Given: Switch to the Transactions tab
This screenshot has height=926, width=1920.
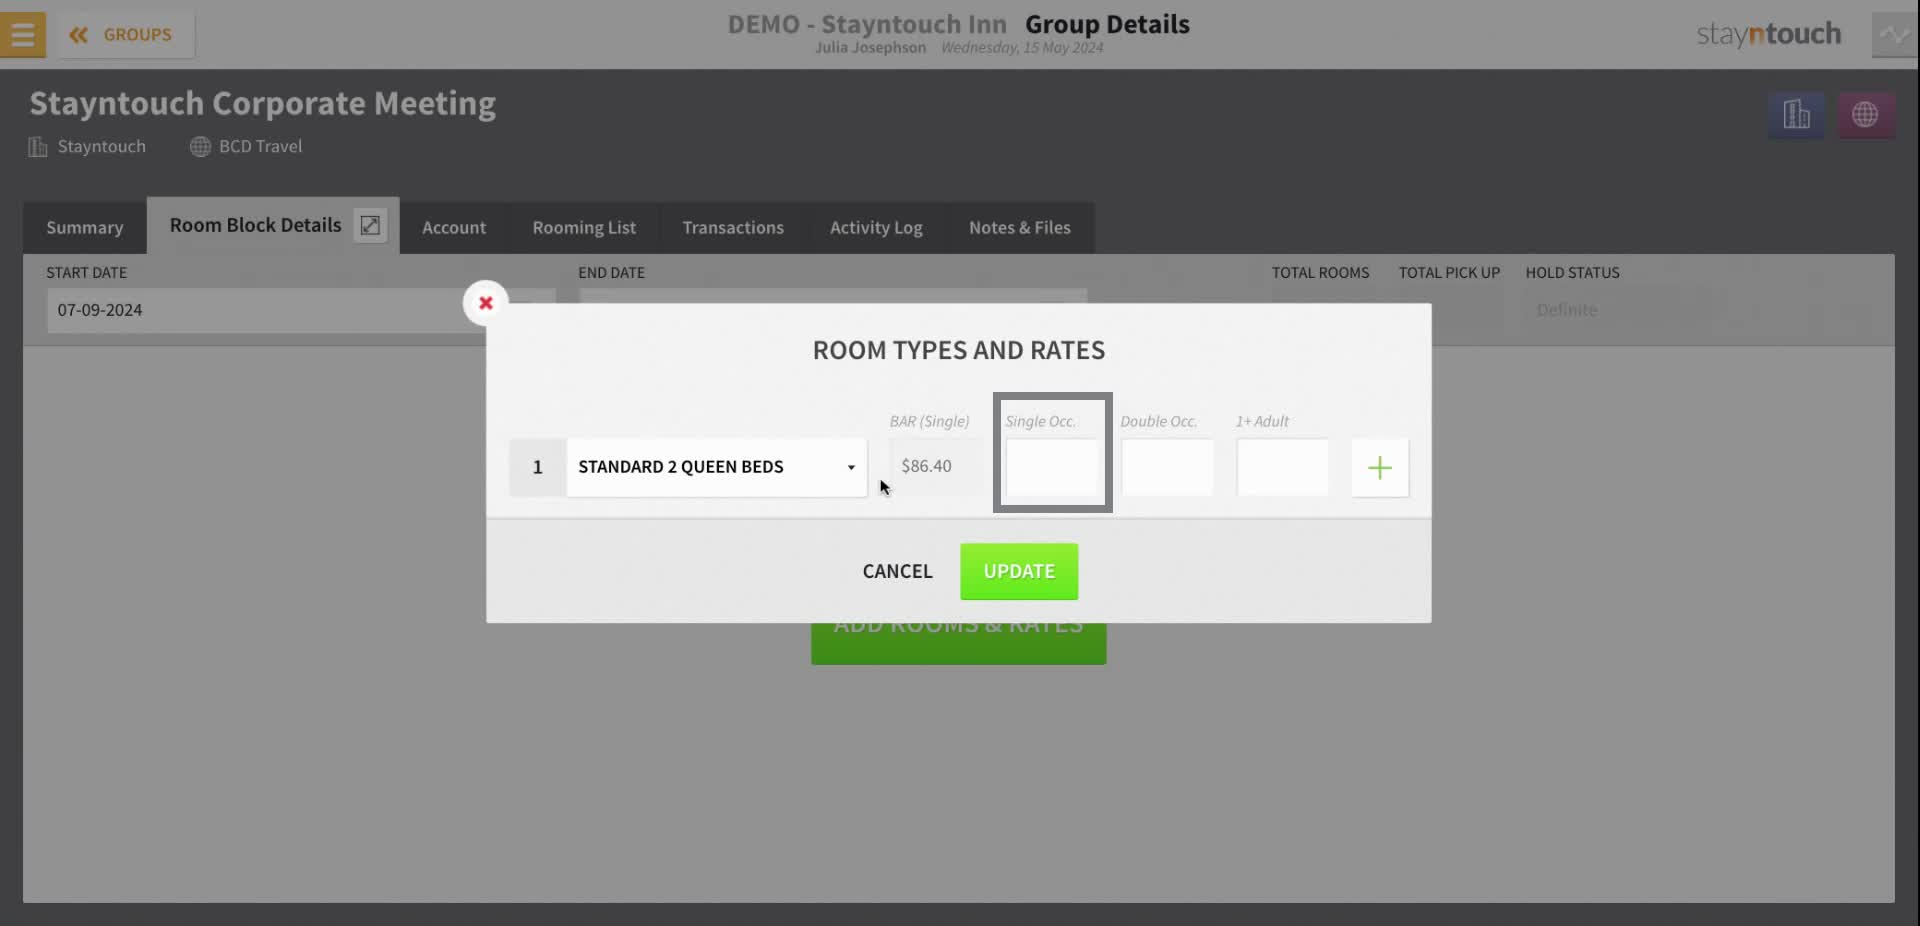Looking at the screenshot, I should [733, 227].
